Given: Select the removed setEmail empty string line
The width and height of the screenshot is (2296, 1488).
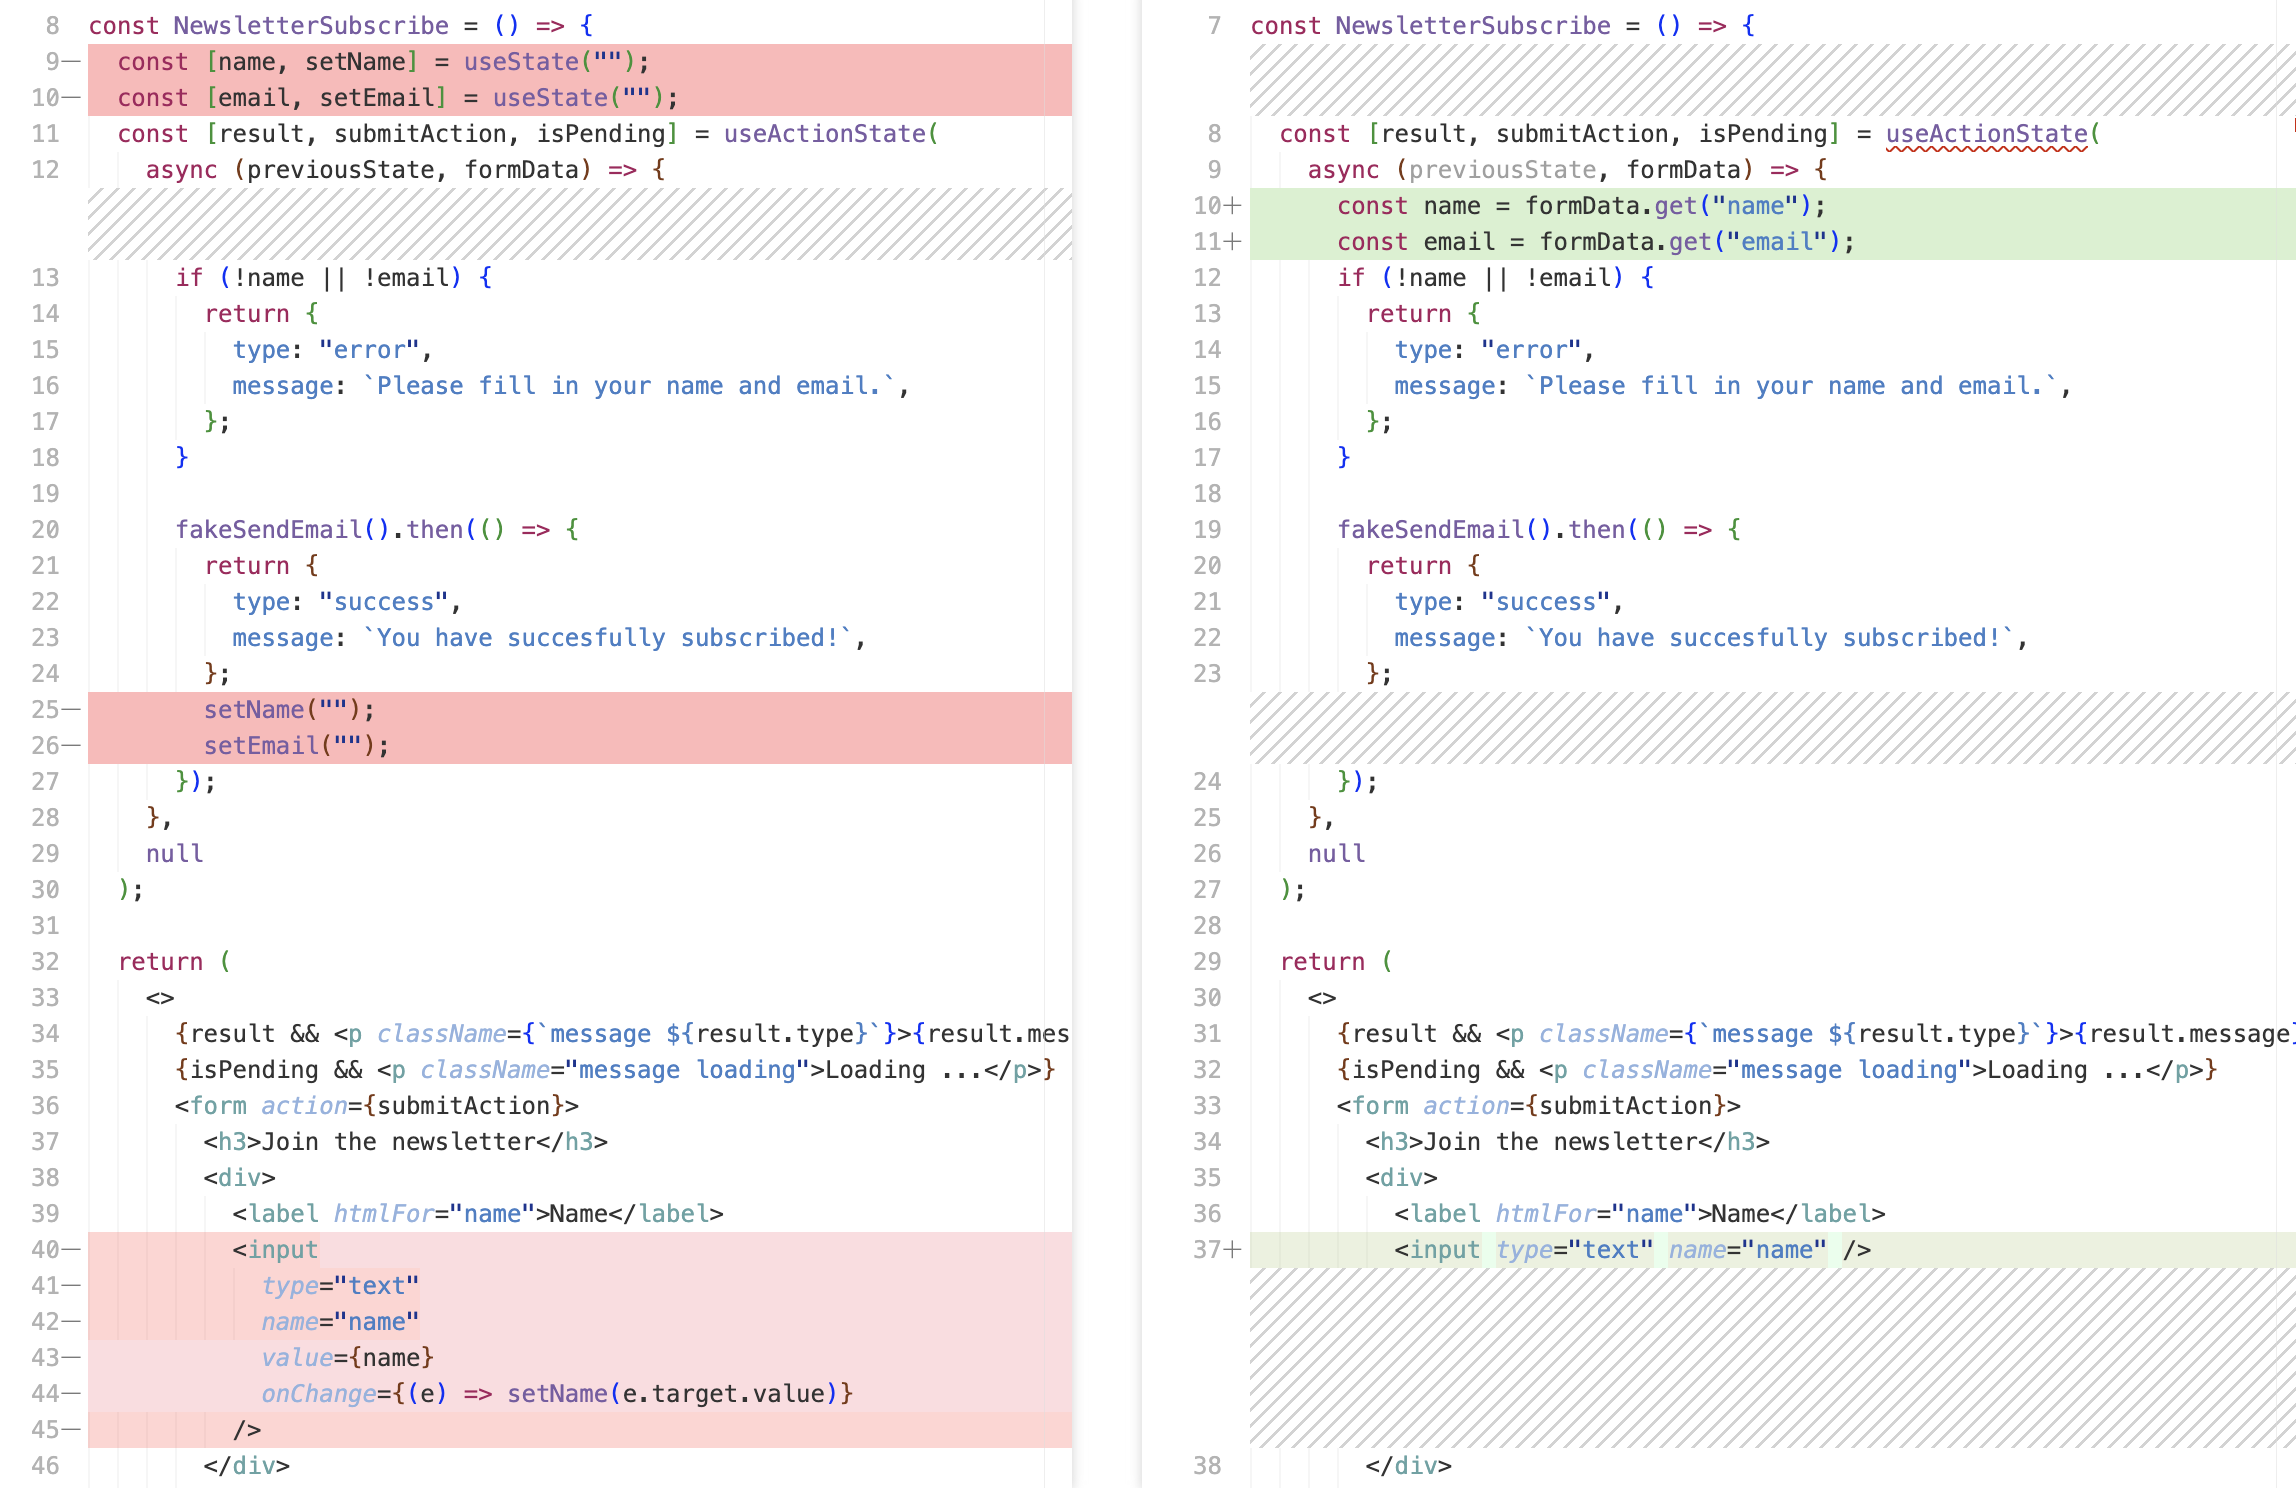Looking at the screenshot, I should pos(297,745).
